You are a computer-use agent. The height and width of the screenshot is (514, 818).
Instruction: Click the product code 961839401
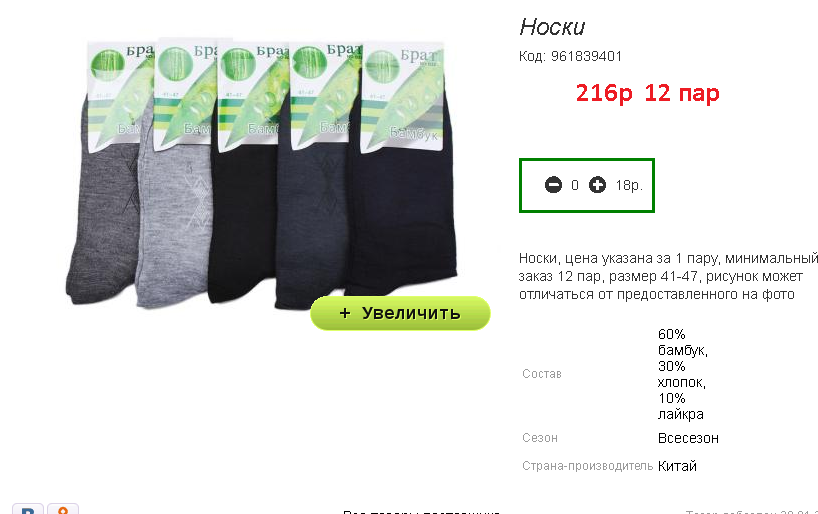coord(586,56)
